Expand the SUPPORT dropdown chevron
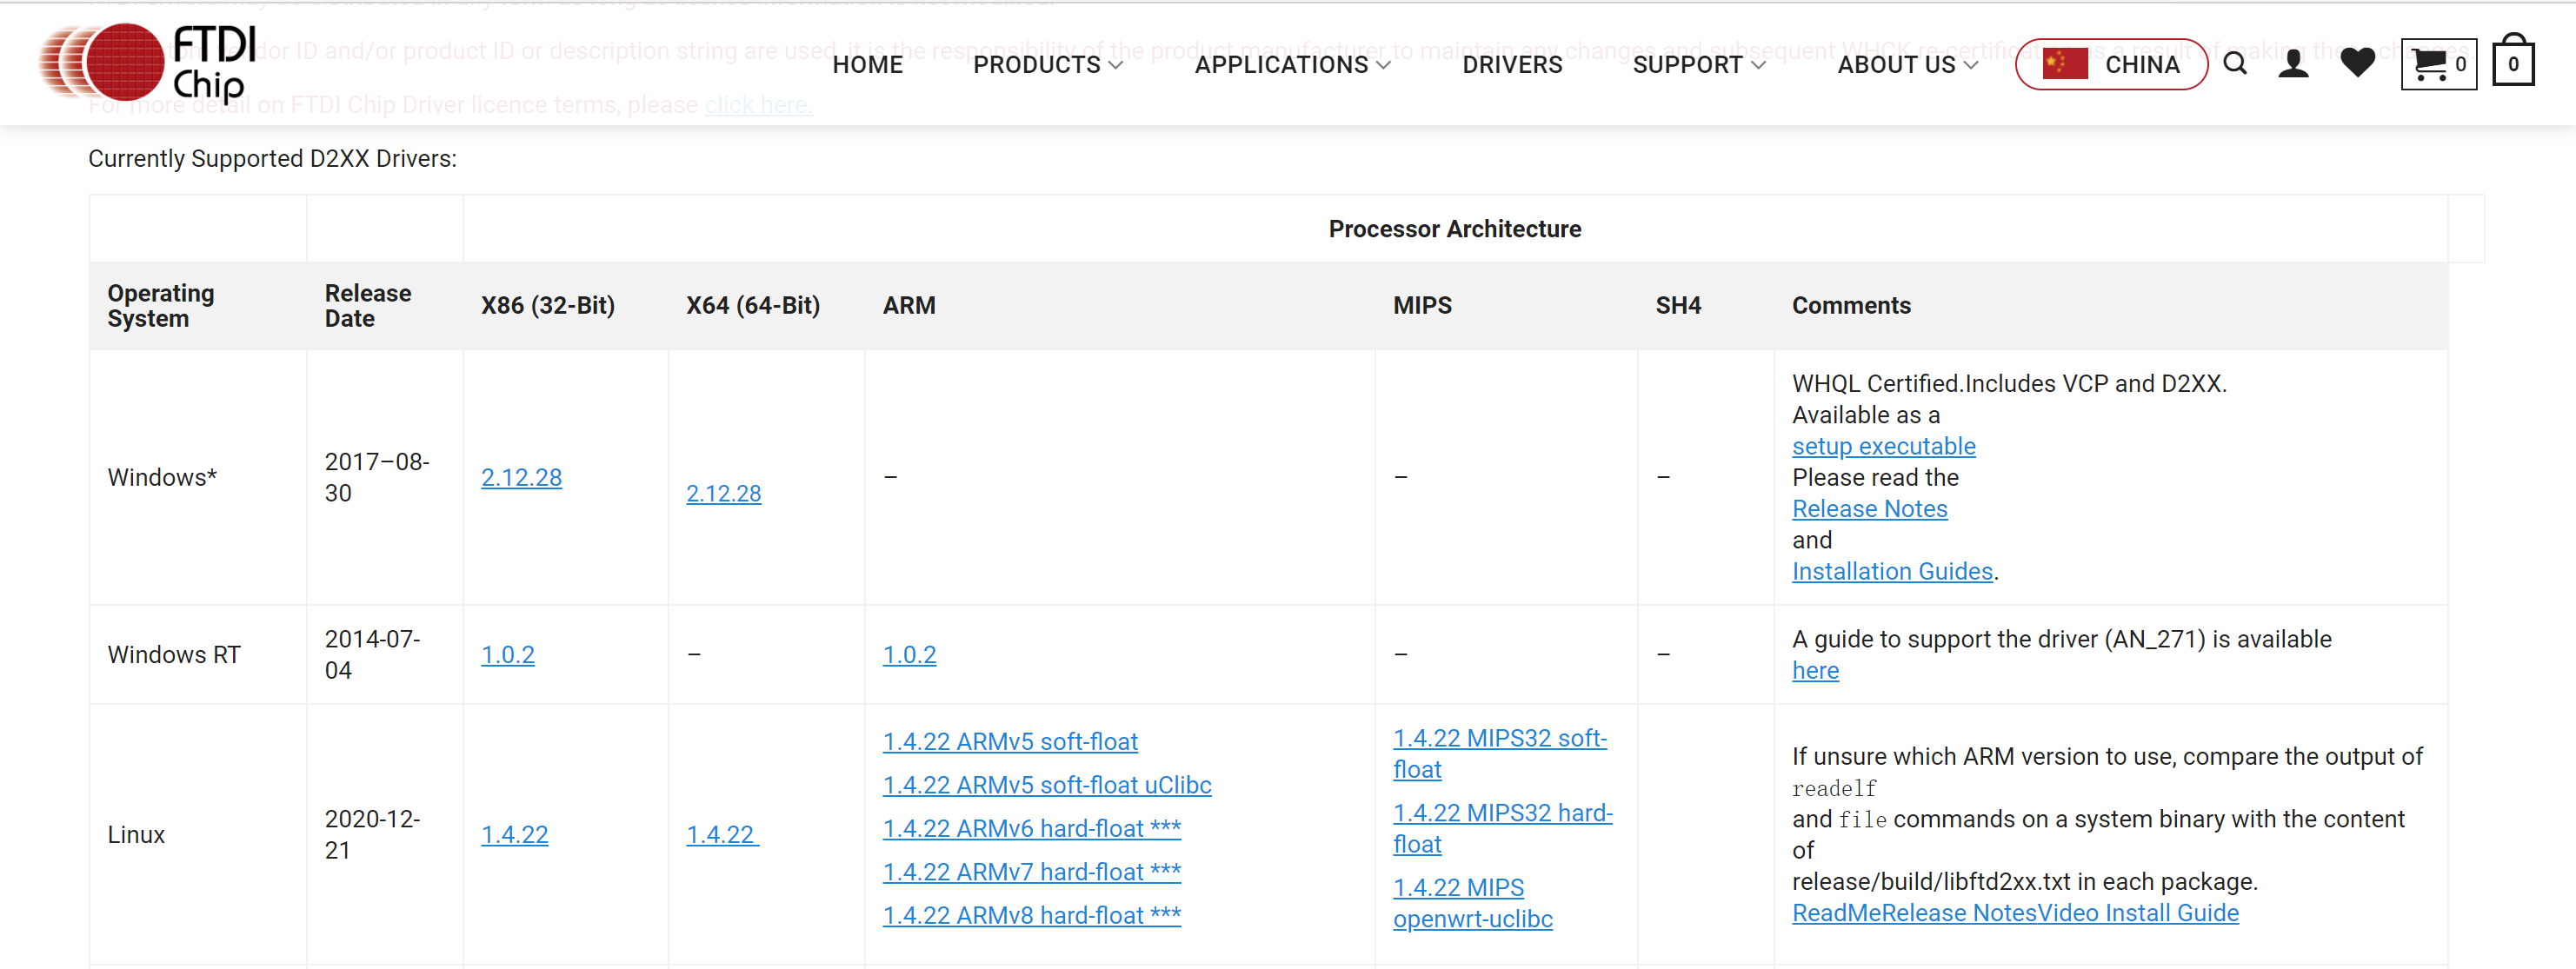Image resolution: width=2576 pixels, height=969 pixels. tap(1759, 65)
